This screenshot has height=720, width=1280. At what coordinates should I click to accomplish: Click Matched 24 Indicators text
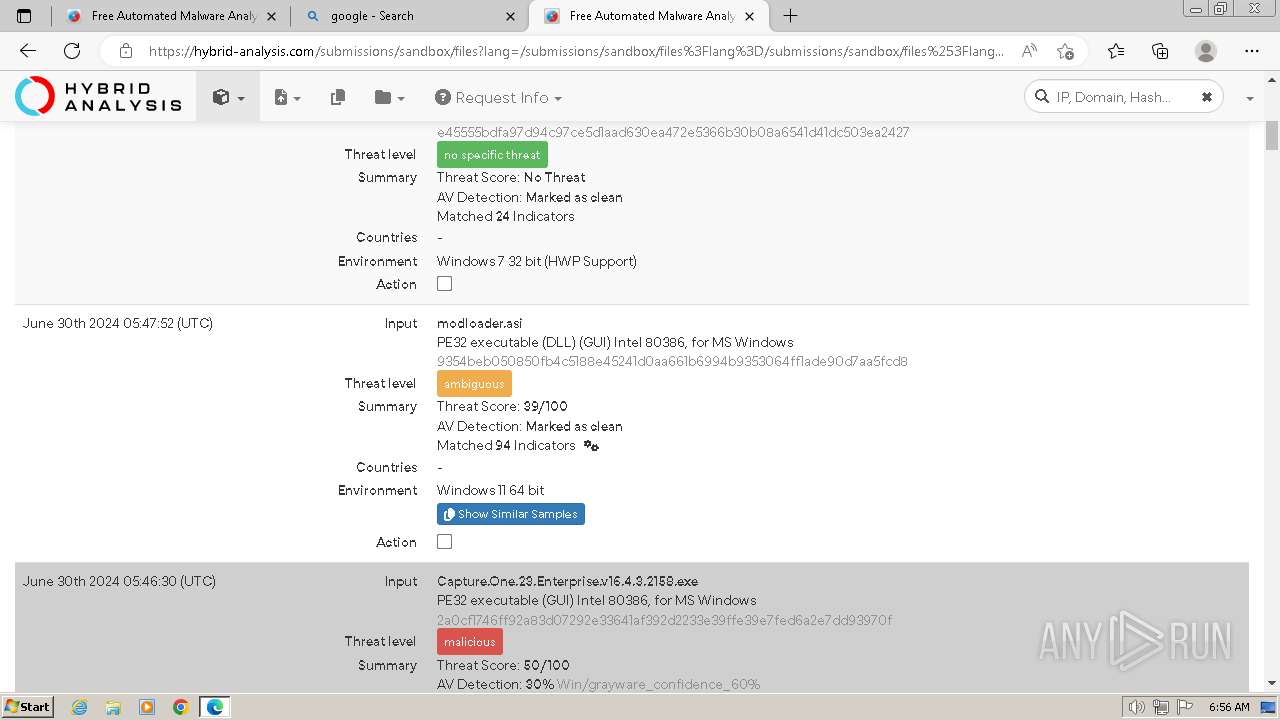pyautogui.click(x=506, y=216)
